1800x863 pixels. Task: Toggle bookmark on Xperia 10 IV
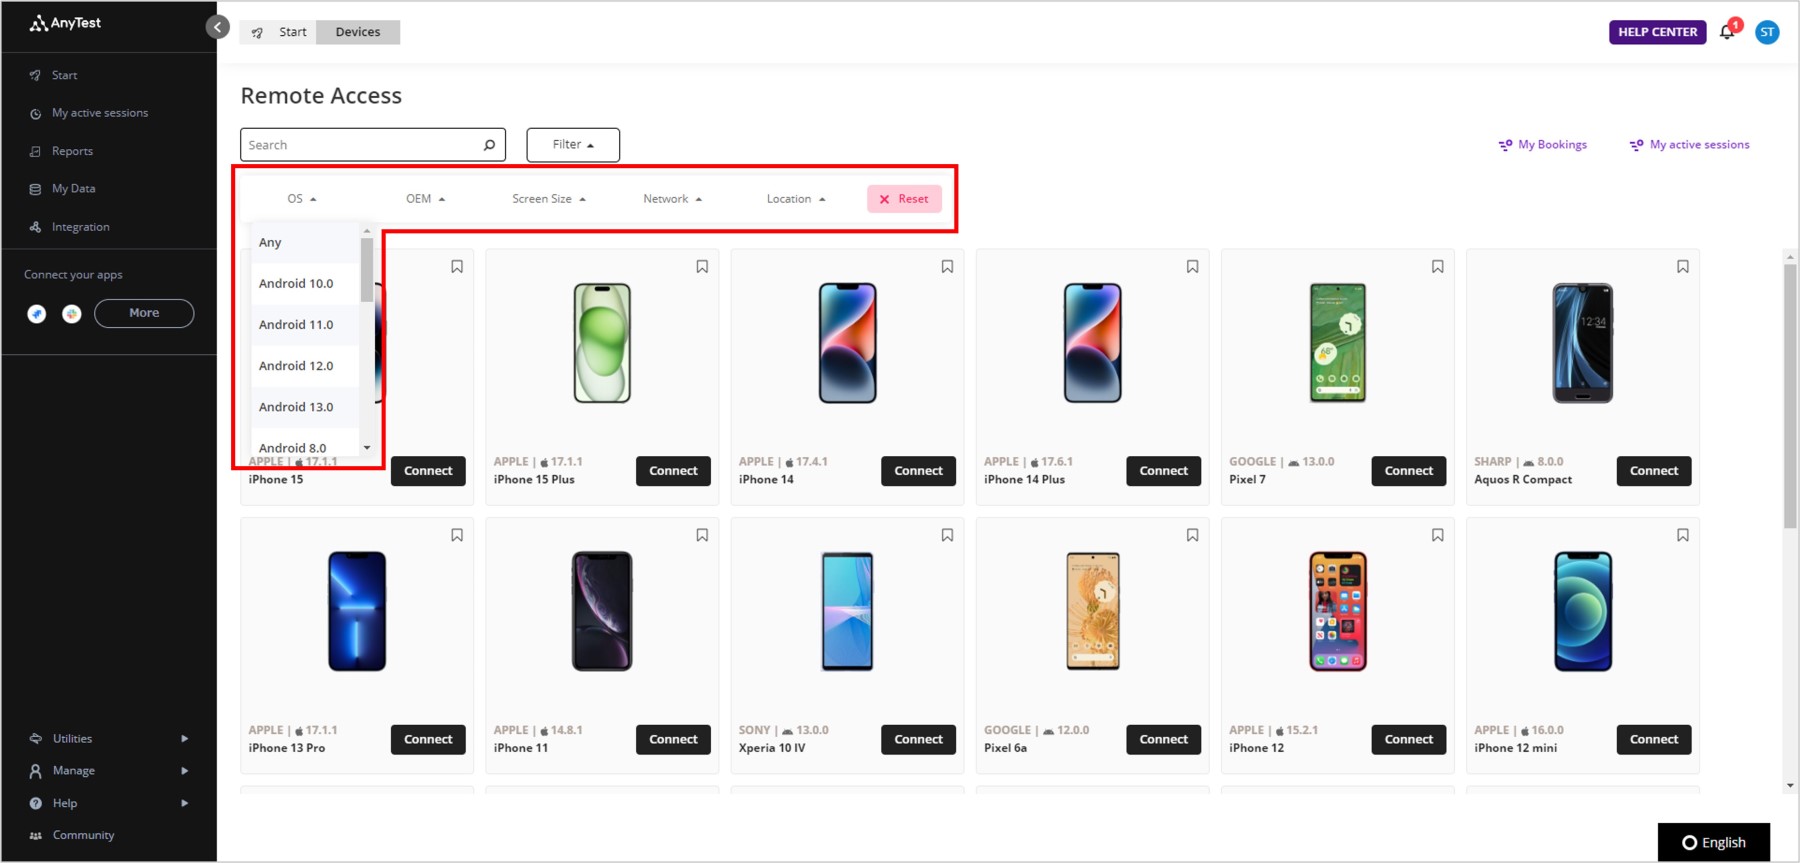click(947, 535)
